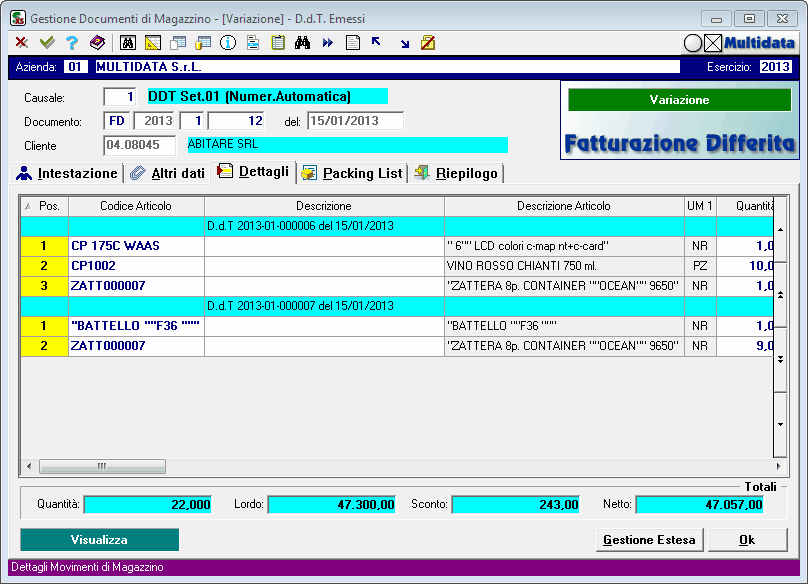Click the table with document icon
The image size is (808, 584).
(x=178, y=43)
